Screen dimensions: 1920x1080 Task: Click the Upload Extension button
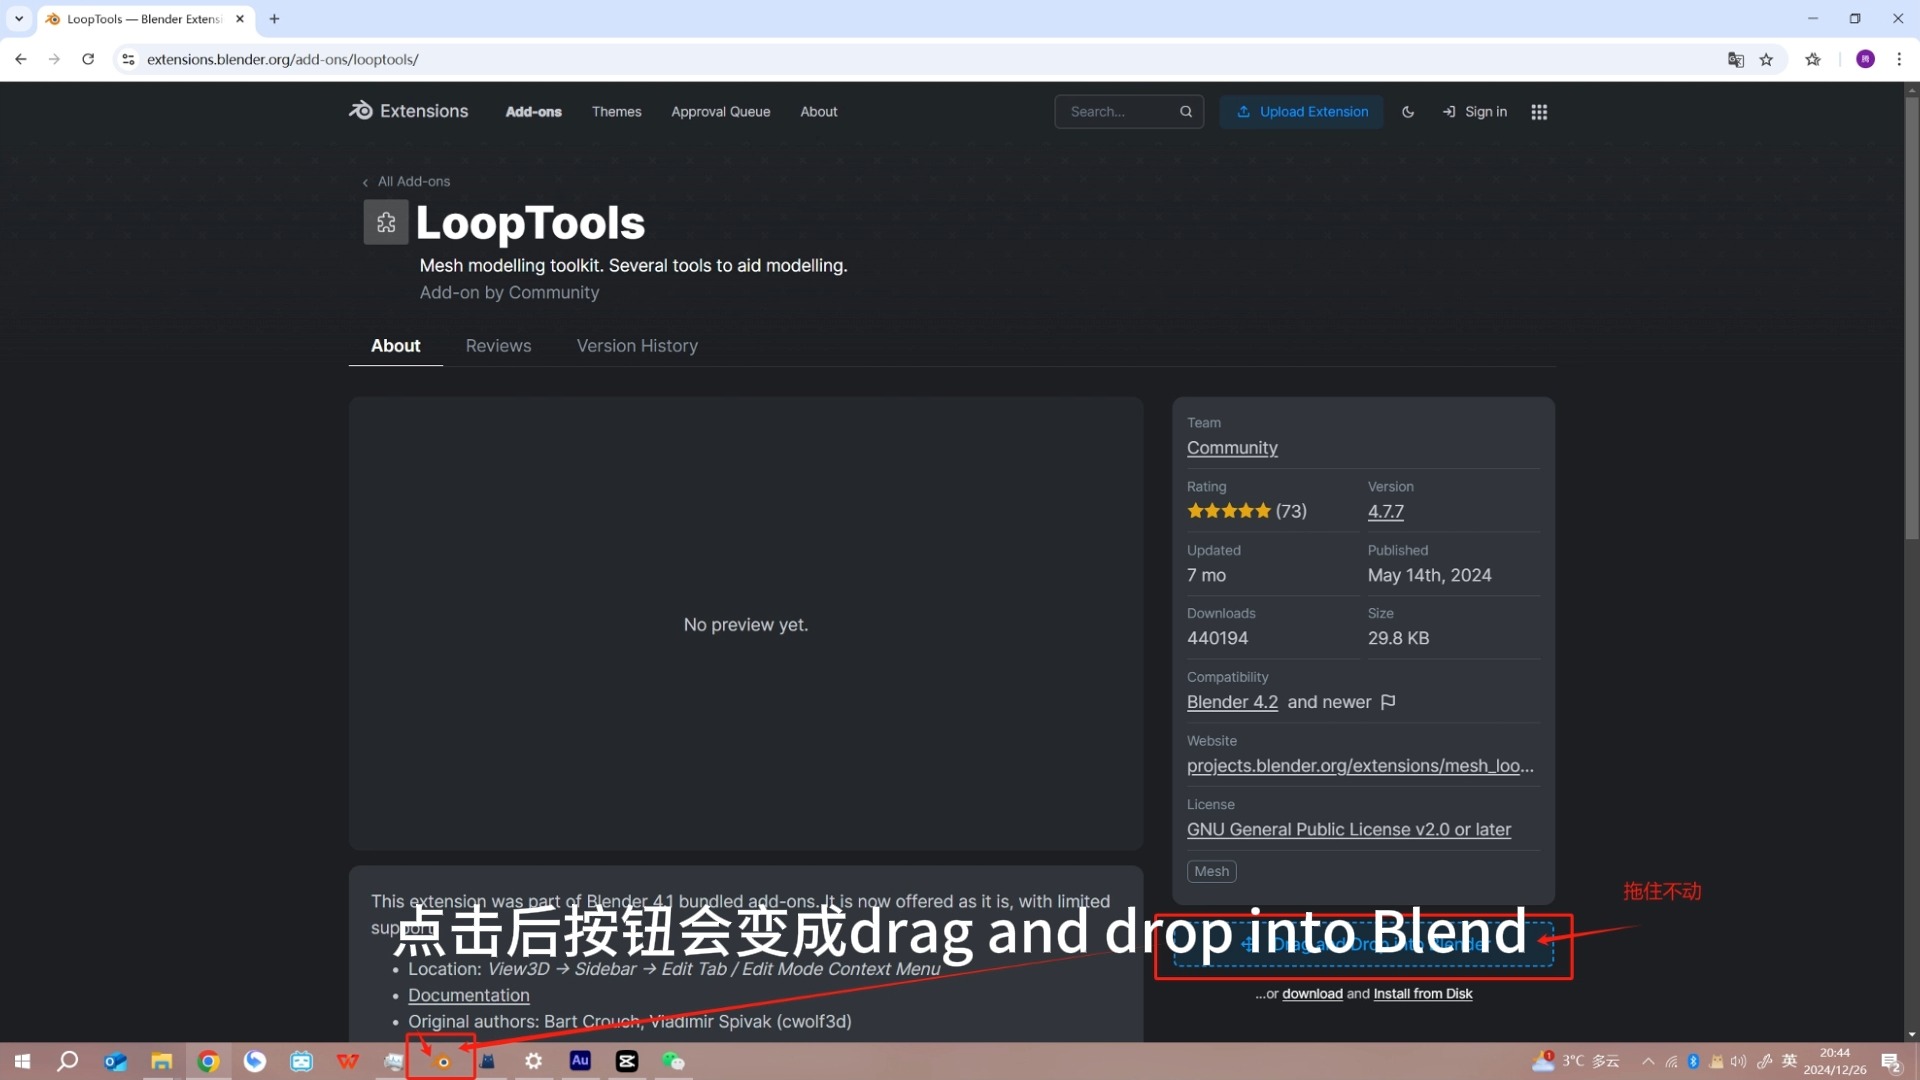pyautogui.click(x=1301, y=111)
